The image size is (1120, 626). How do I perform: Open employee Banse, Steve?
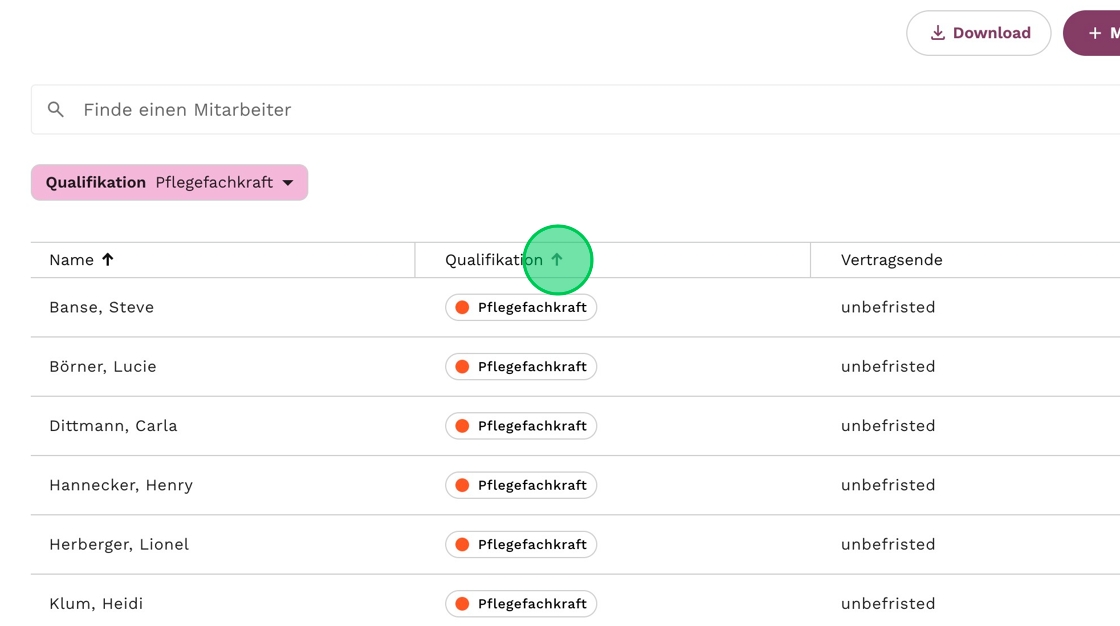(101, 307)
